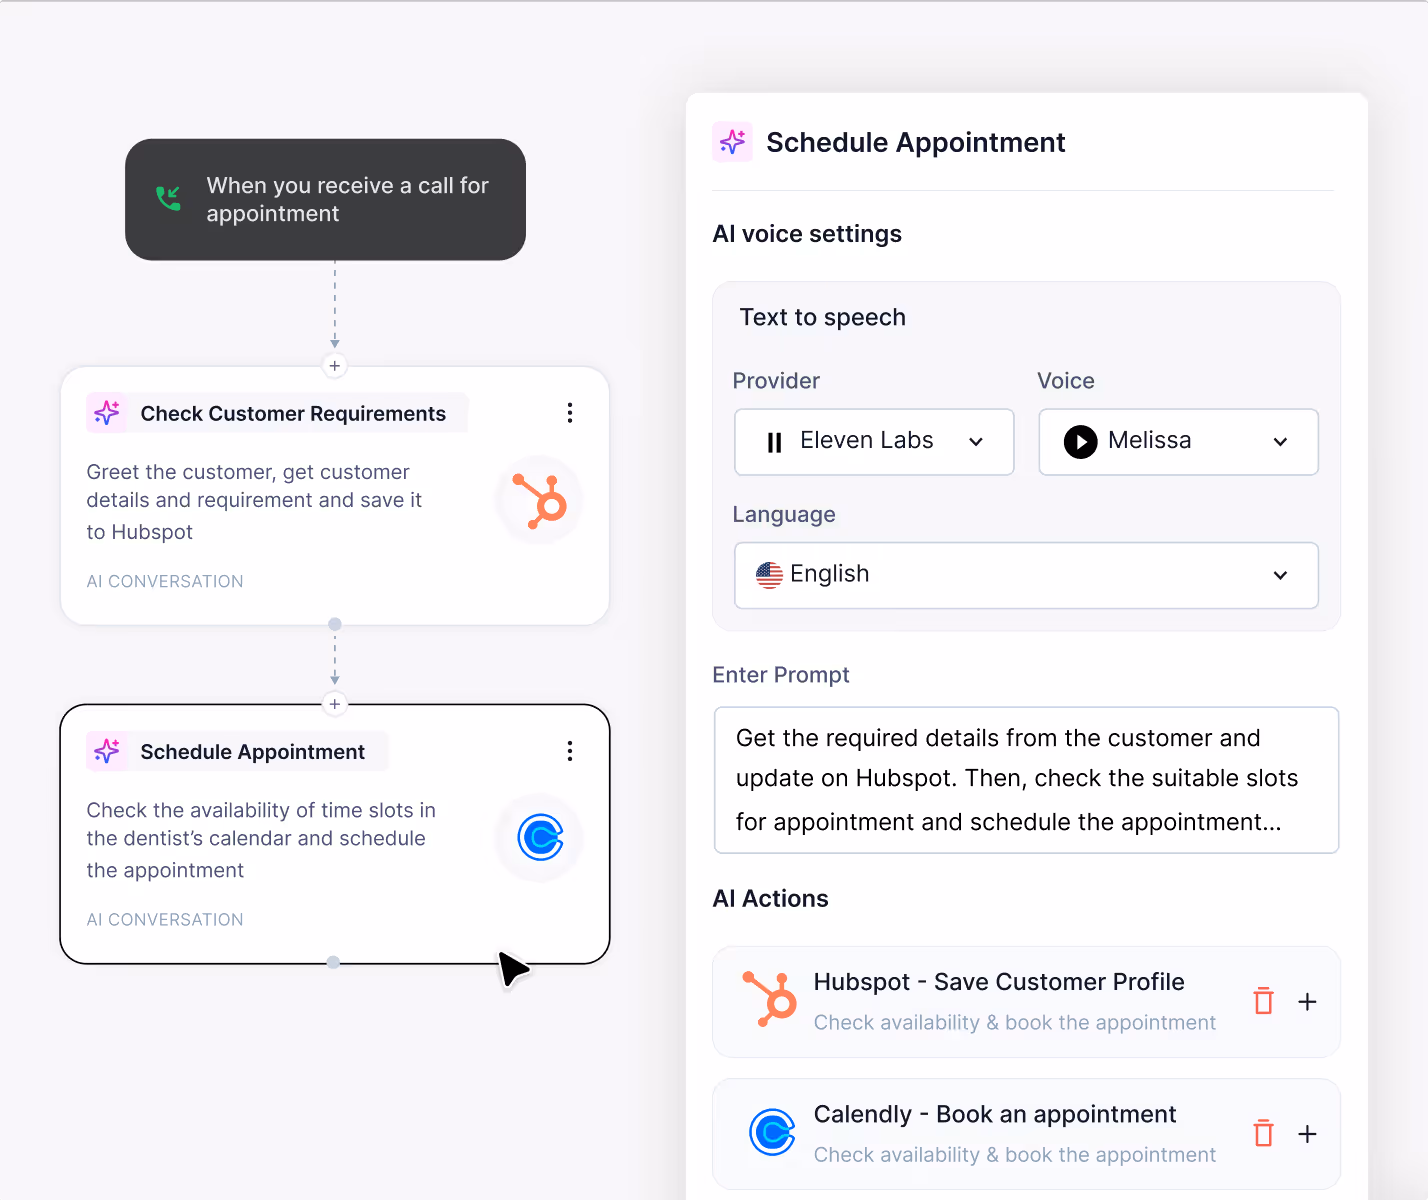Add step via plus above Schedule Appointment card

coord(335,704)
